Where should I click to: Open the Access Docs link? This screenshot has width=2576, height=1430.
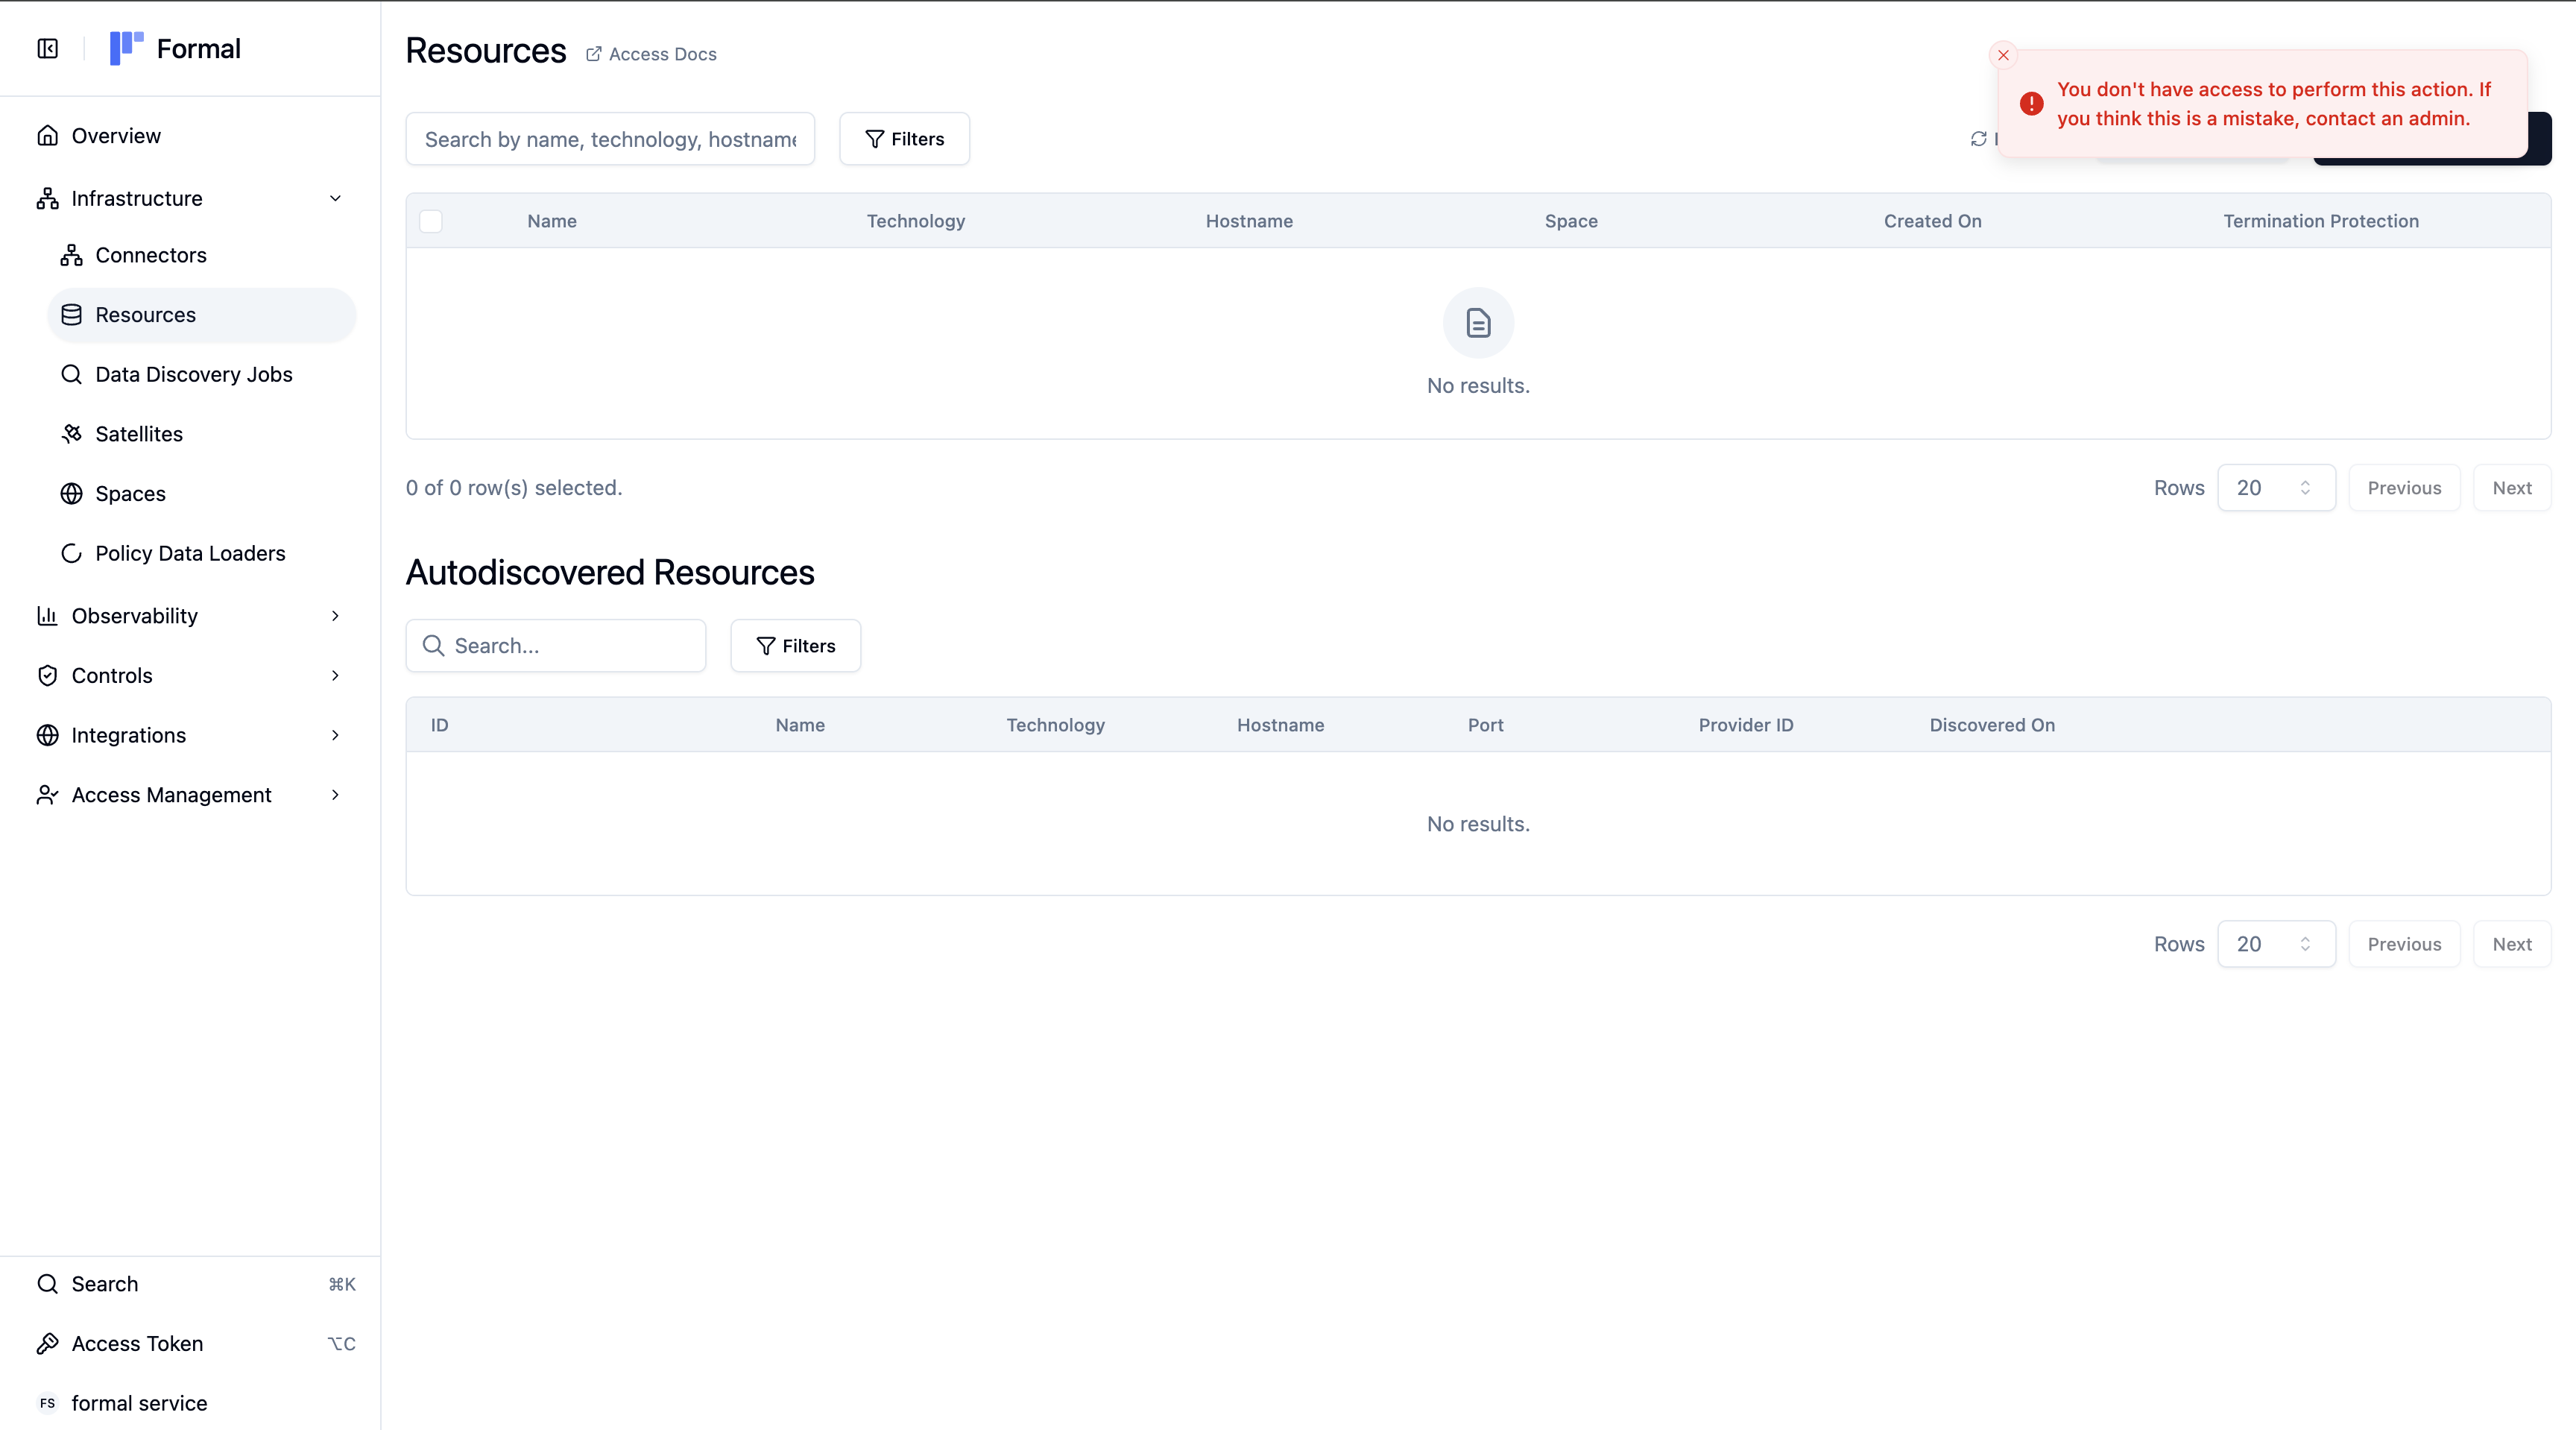click(x=652, y=54)
